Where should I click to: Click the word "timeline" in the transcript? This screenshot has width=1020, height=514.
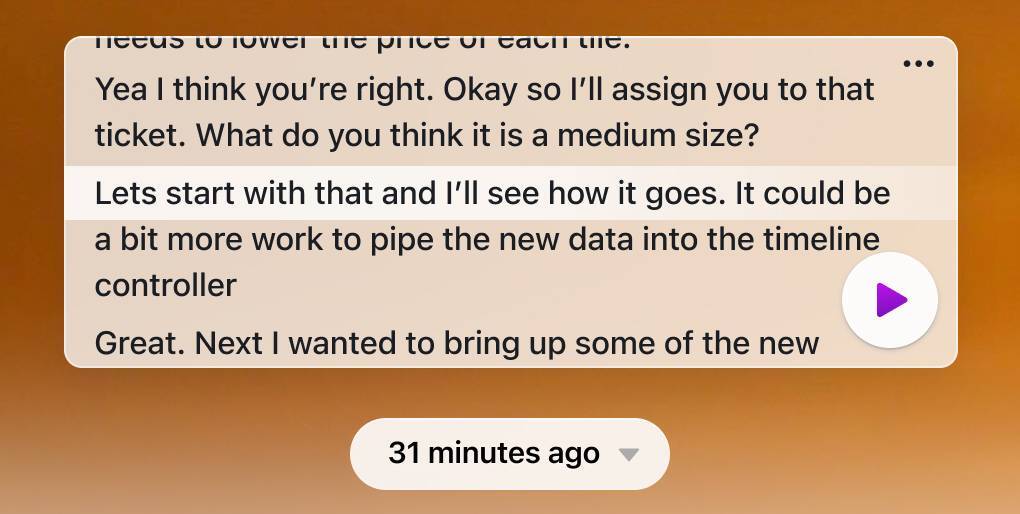point(821,239)
